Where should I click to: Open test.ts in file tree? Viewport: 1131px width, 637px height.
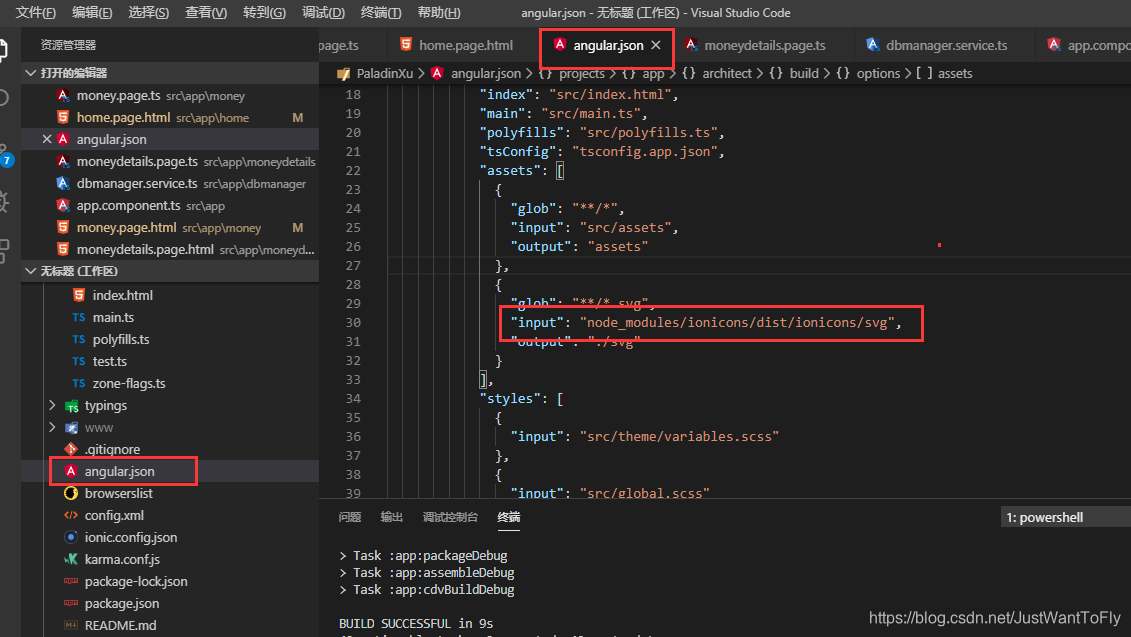pyautogui.click(x=170, y=361)
